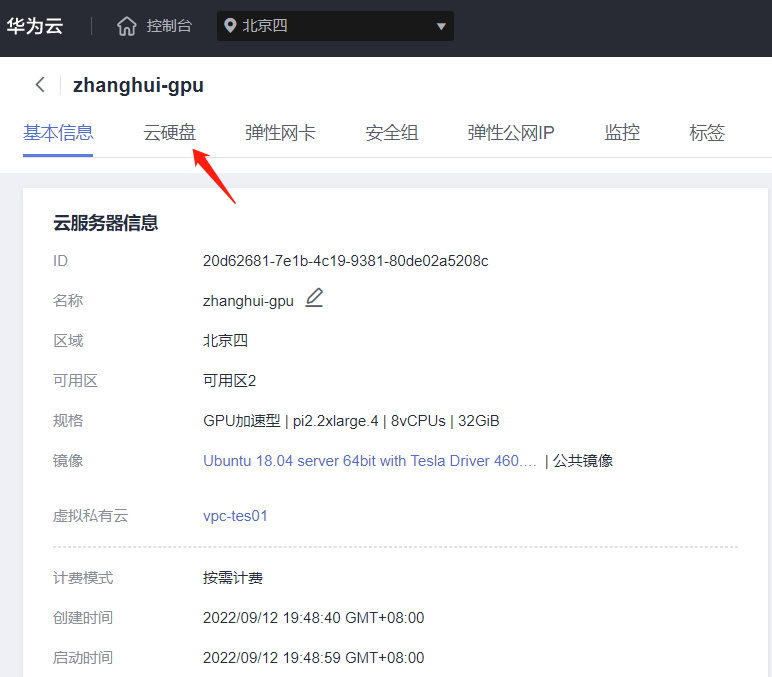772x677 pixels.
Task: Click the launch time 2022/09/12 19:48:59
Action: click(314, 658)
